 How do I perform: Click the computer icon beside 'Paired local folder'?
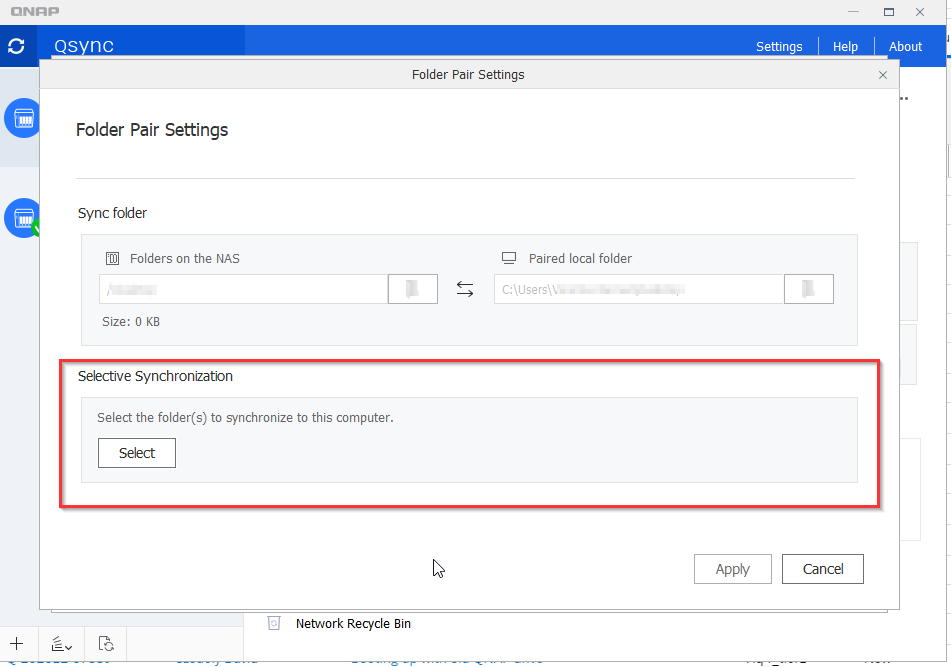509,258
